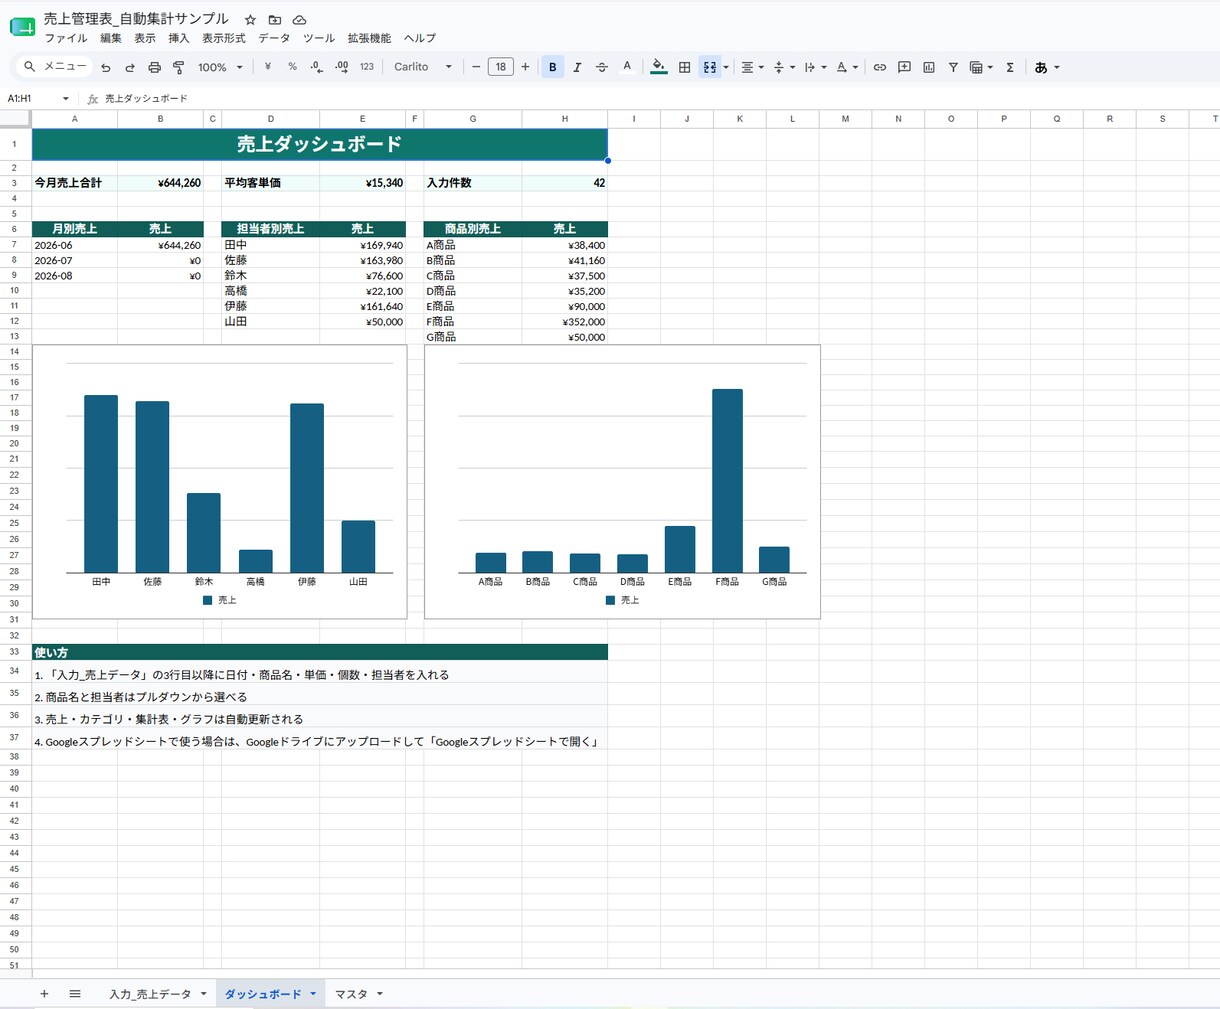Click the move to folder icon

coord(274,20)
